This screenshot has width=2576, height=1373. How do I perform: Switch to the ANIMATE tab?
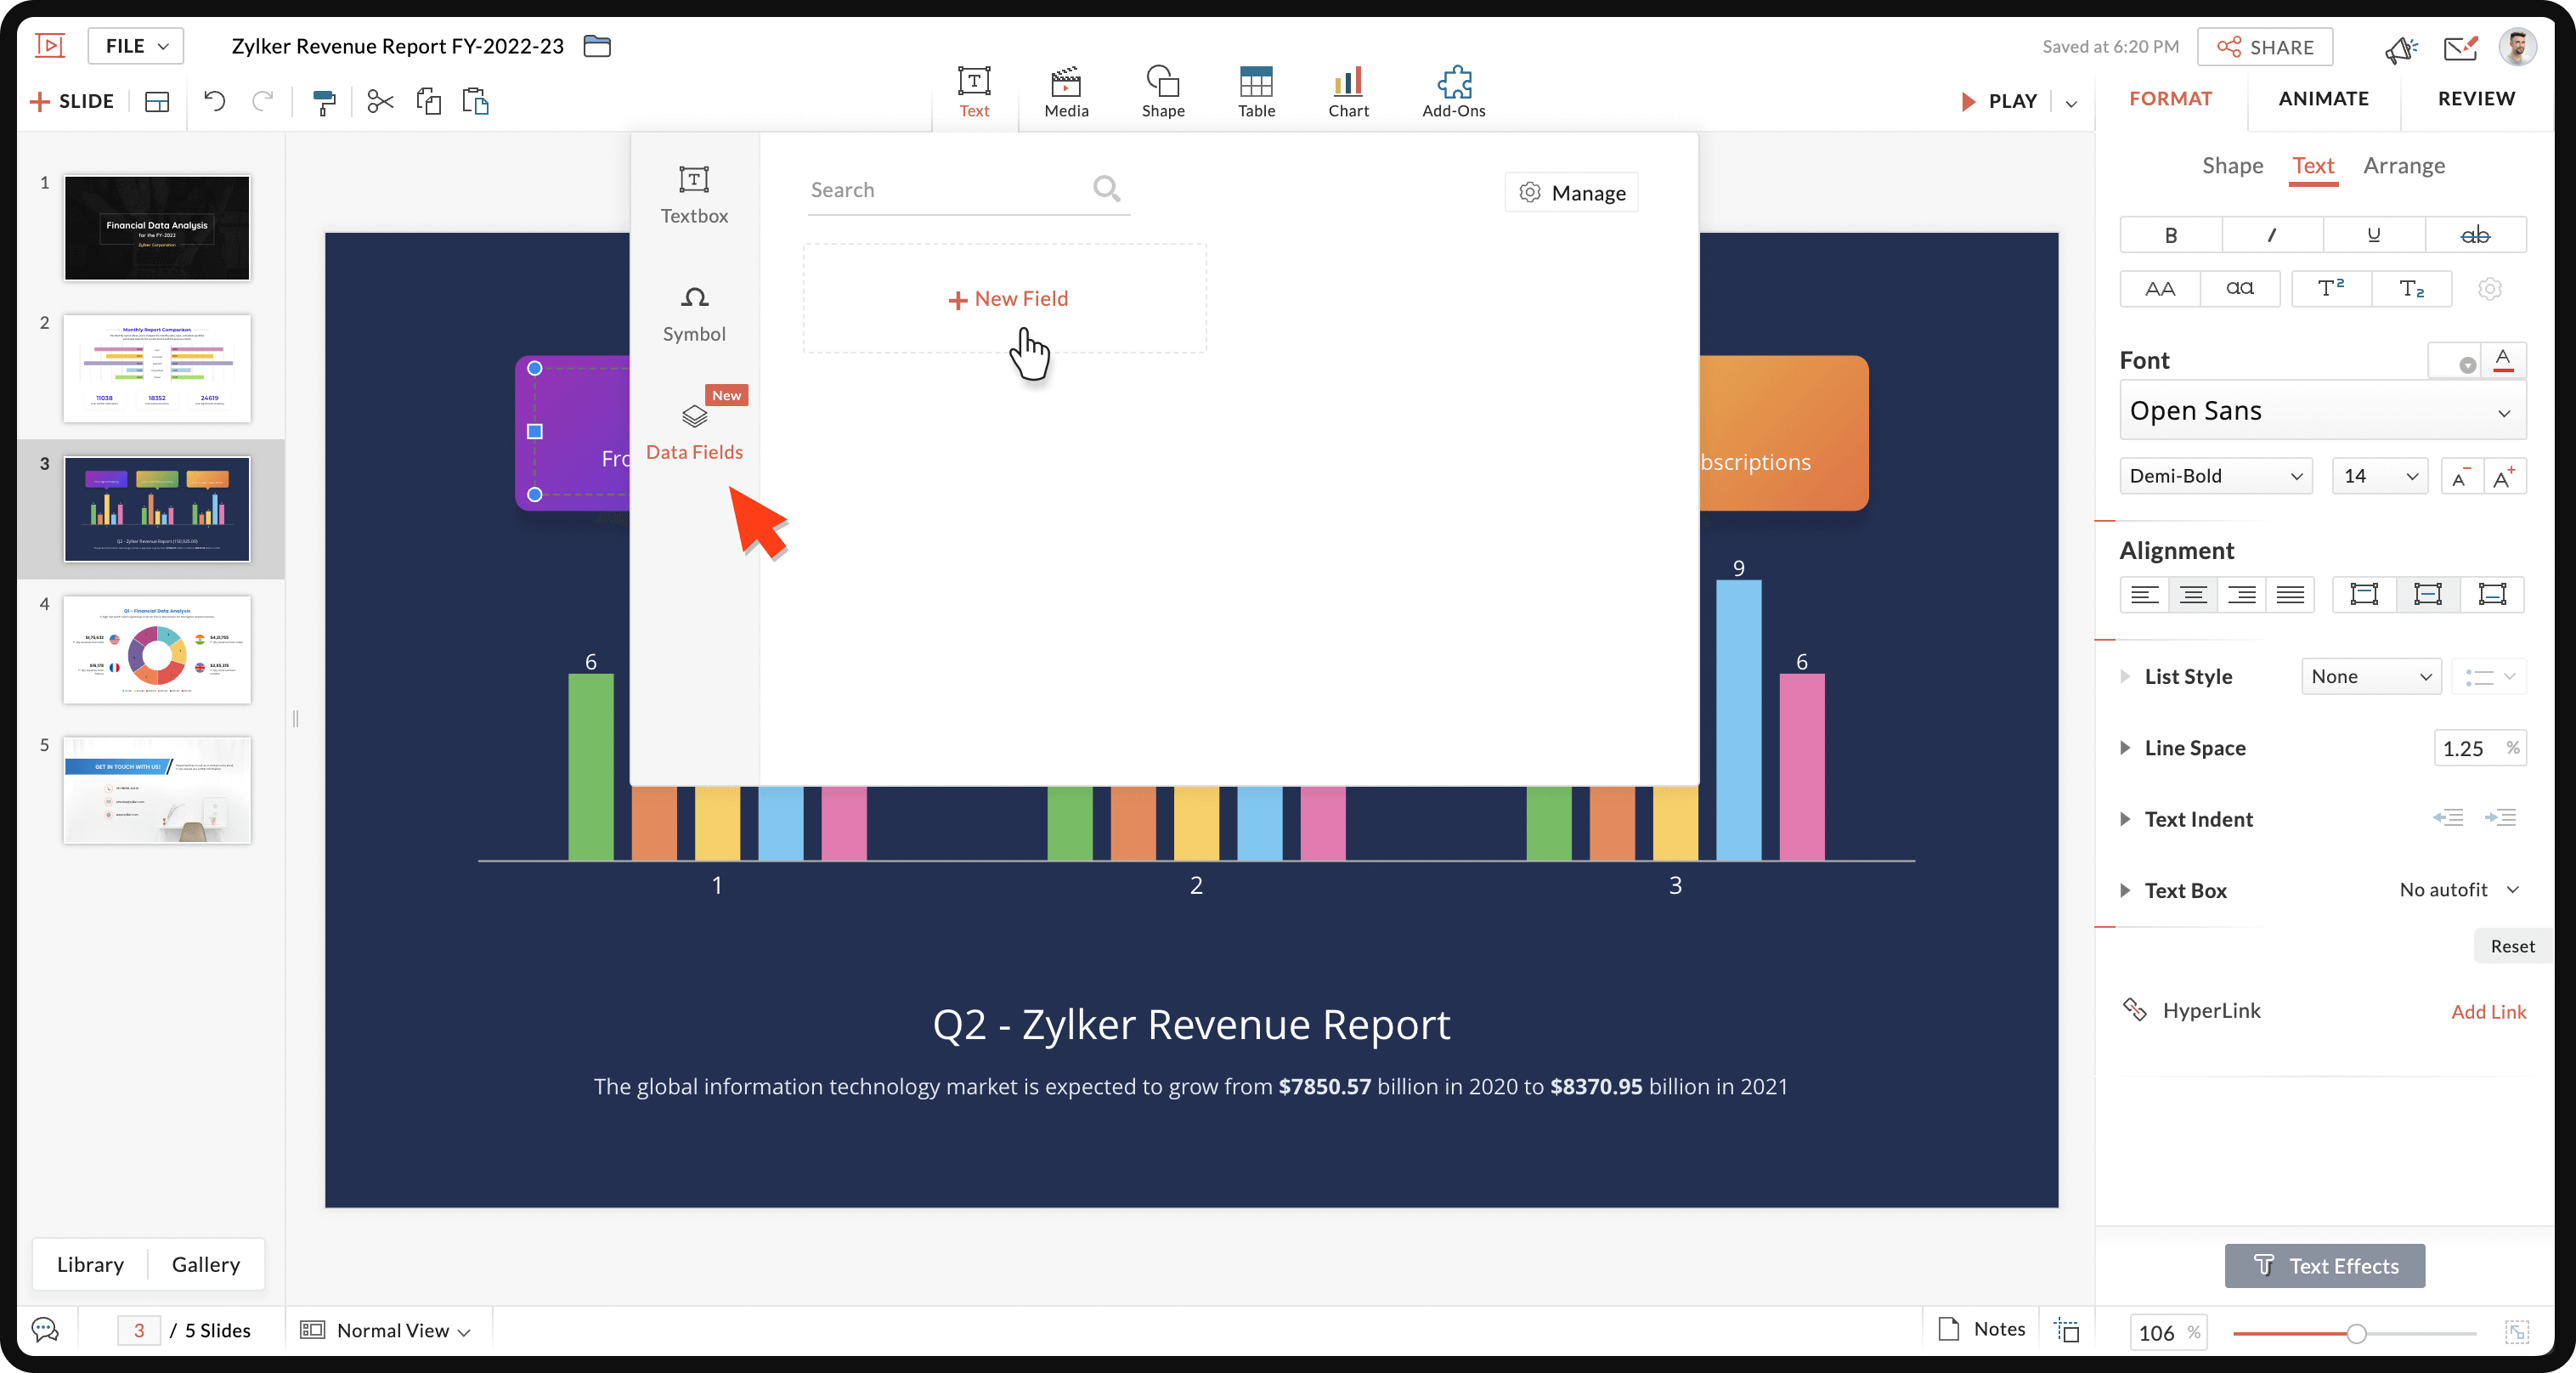pos(2323,98)
